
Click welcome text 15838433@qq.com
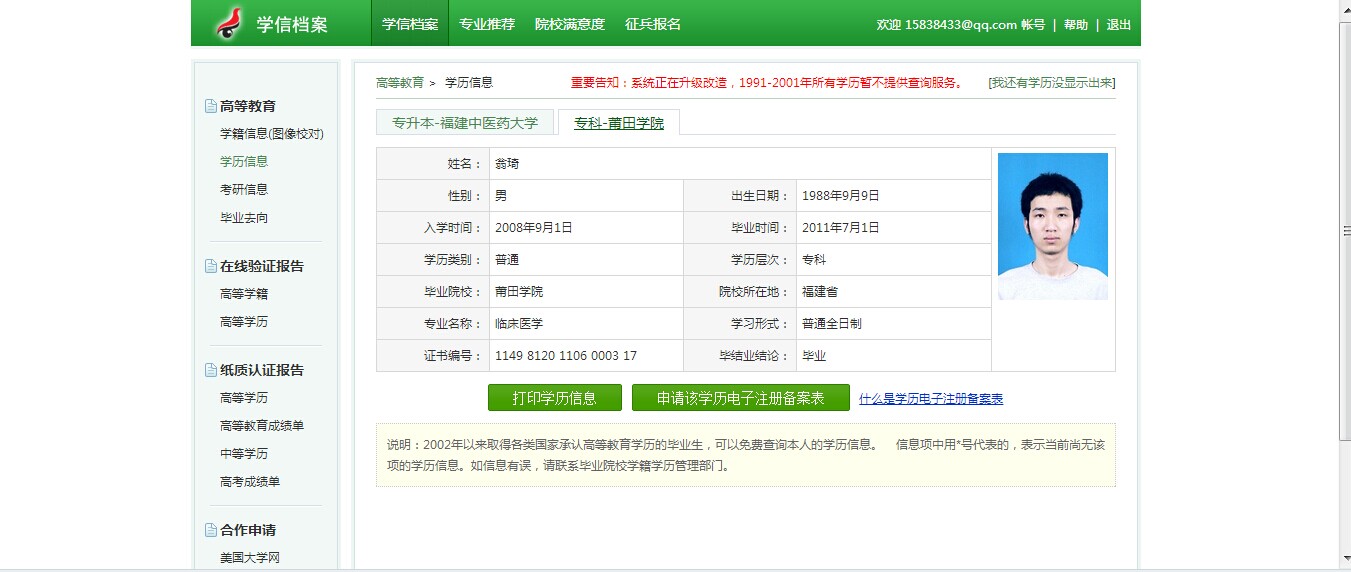[961, 25]
